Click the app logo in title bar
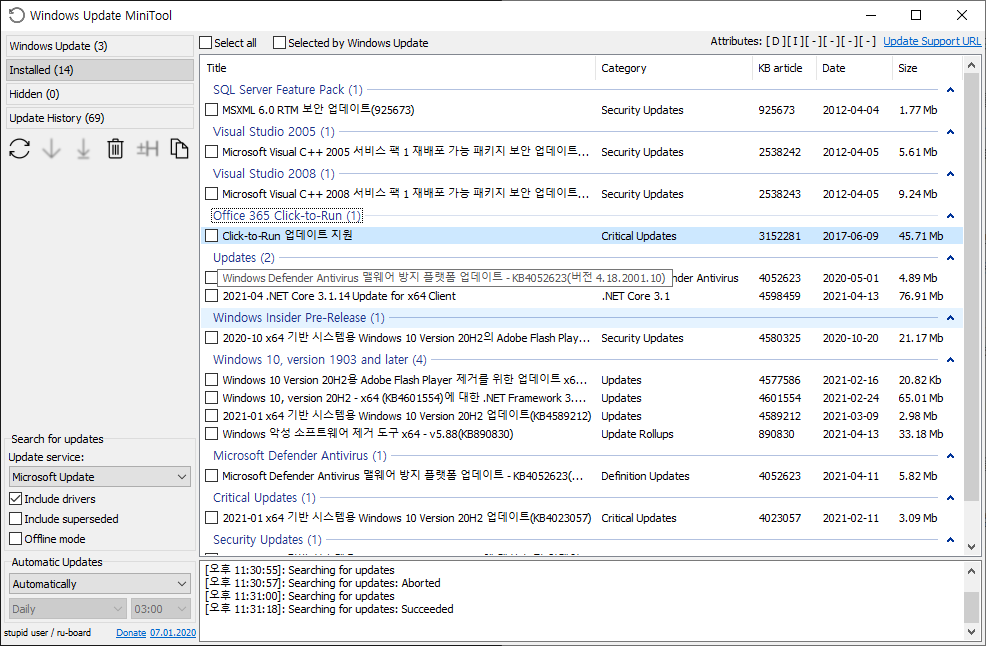 click(16, 15)
